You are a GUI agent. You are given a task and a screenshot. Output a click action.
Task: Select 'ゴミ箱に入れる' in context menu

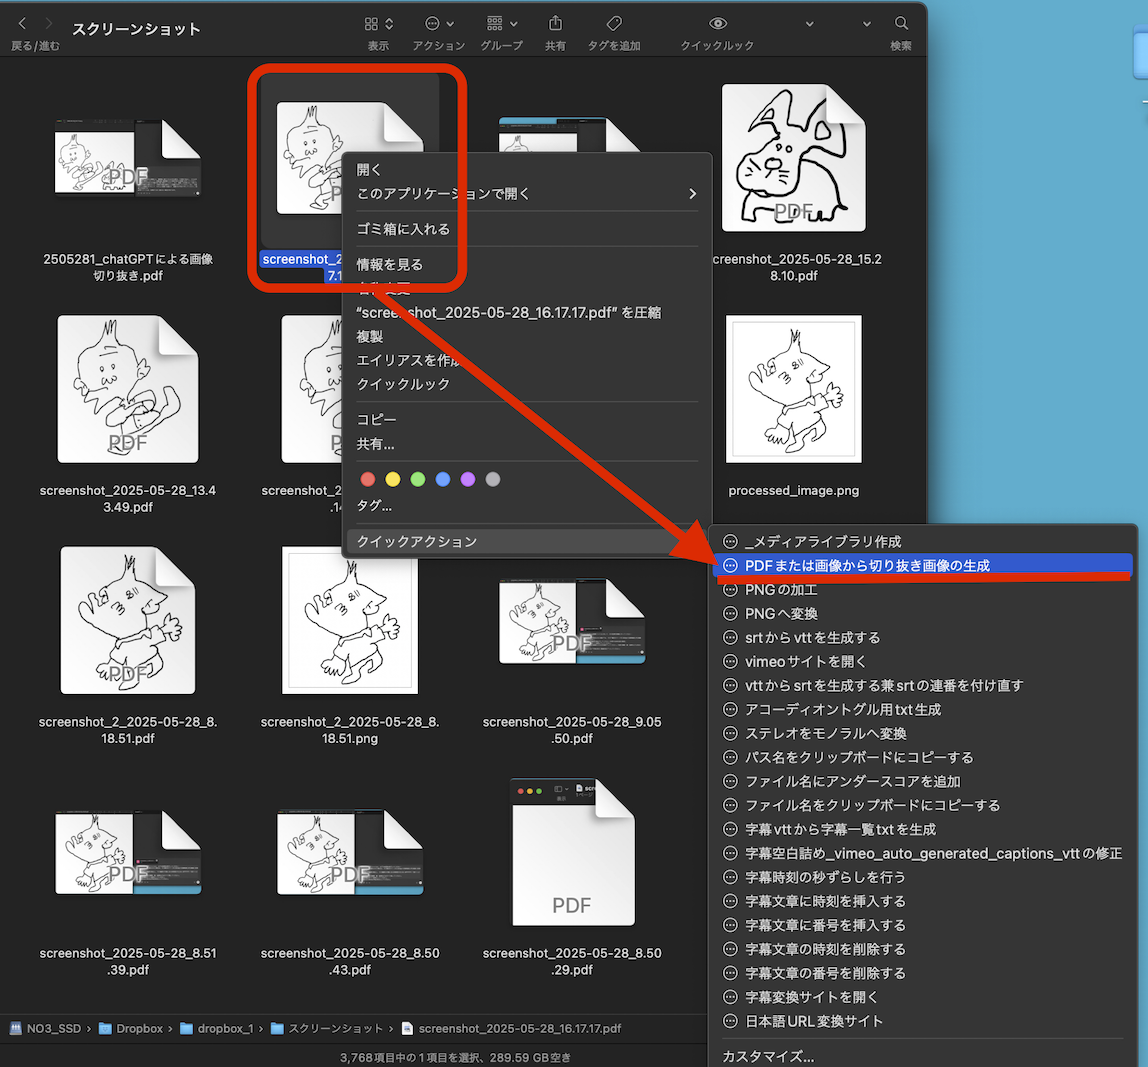pos(404,229)
